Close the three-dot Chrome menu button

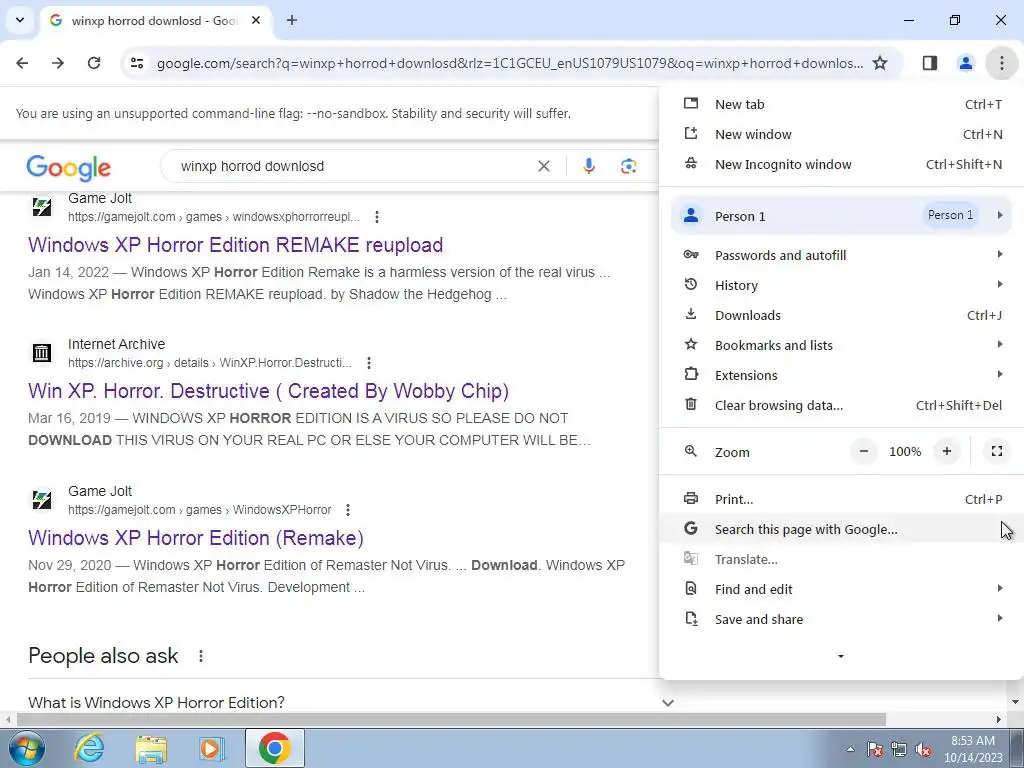[x=1001, y=63]
